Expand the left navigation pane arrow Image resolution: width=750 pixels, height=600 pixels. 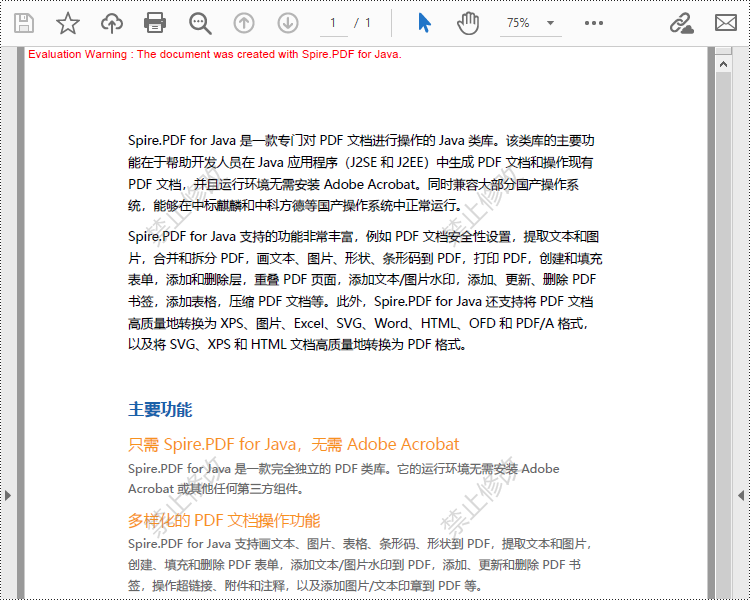[8, 495]
